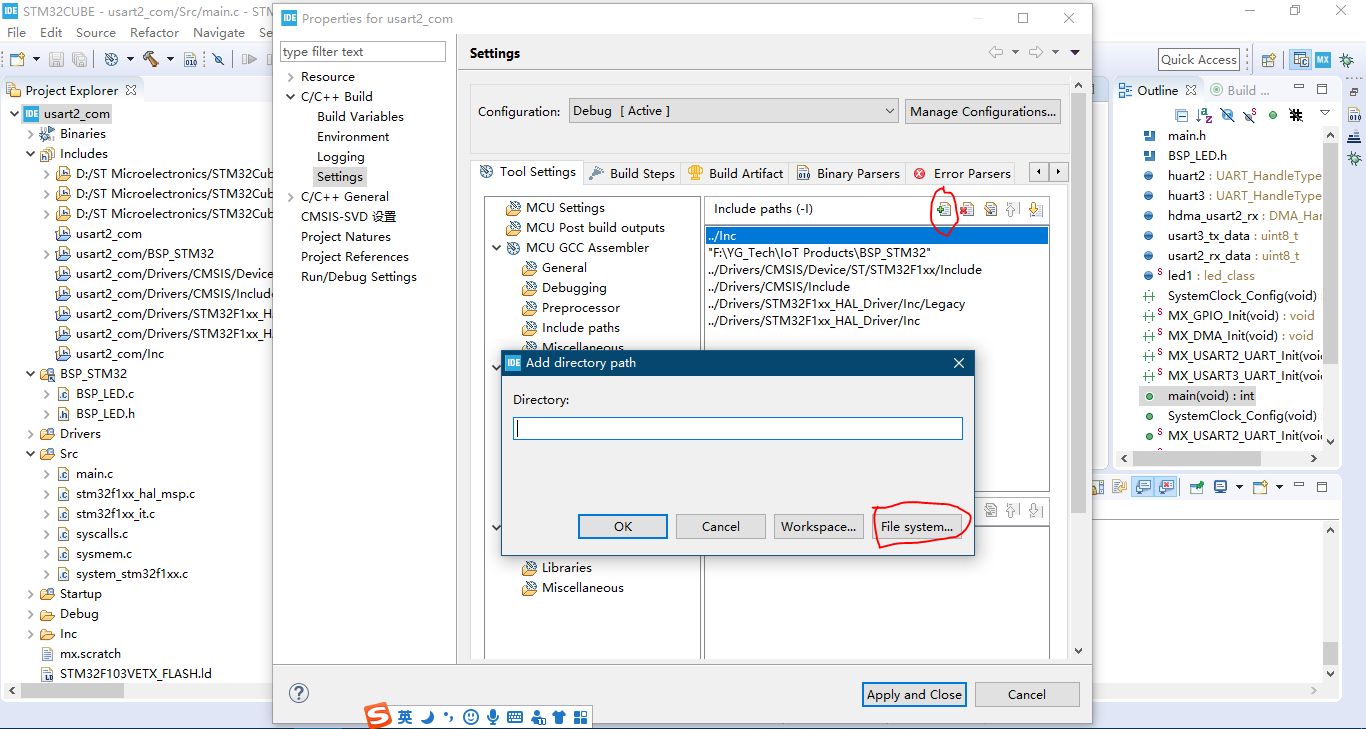1366x729 pixels.
Task: Click the Directory input field
Action: click(738, 429)
